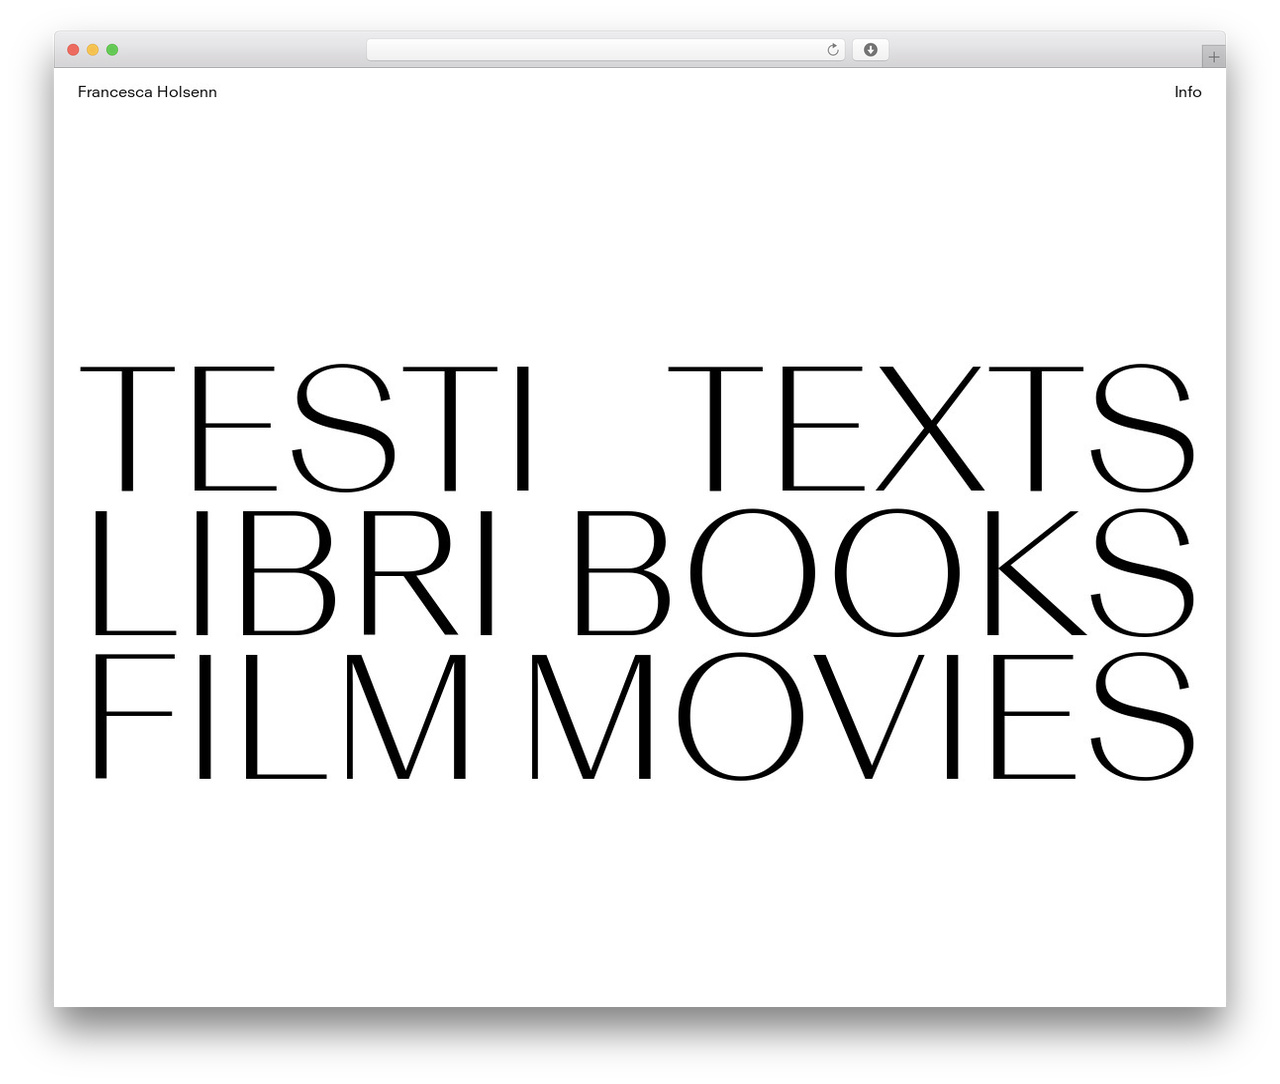Viewport: 1280px width, 1084px height.
Task: Maximize the window with the green button
Action: [x=112, y=50]
